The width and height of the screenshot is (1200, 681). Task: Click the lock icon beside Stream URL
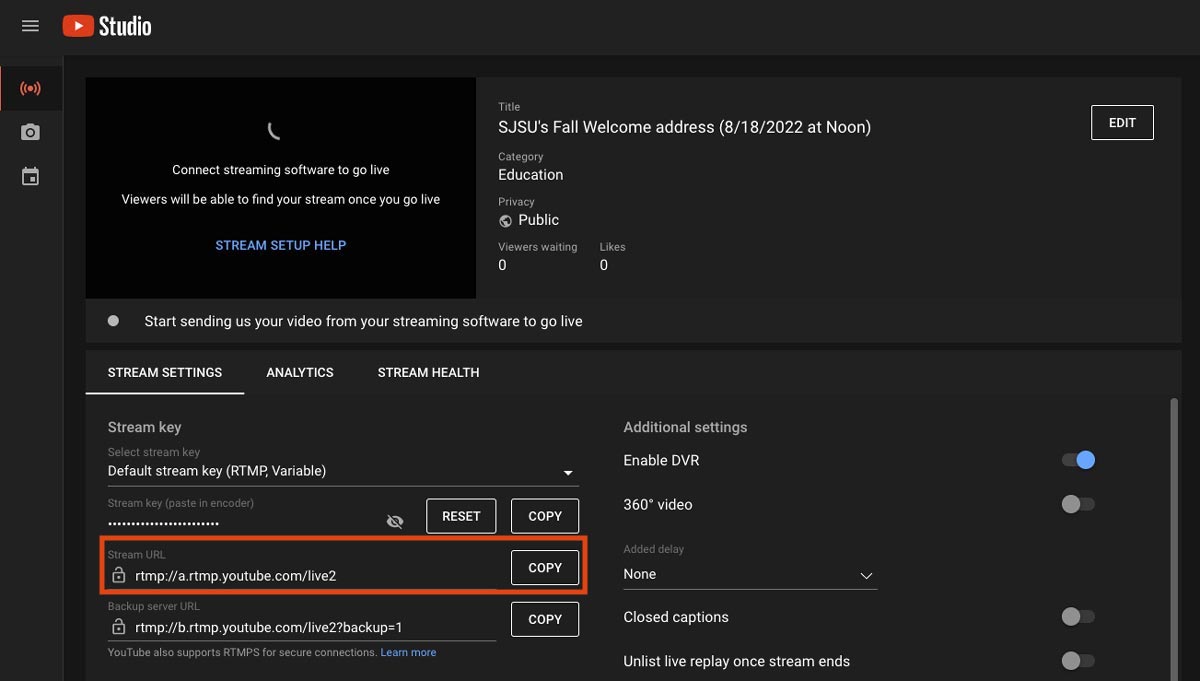point(119,575)
